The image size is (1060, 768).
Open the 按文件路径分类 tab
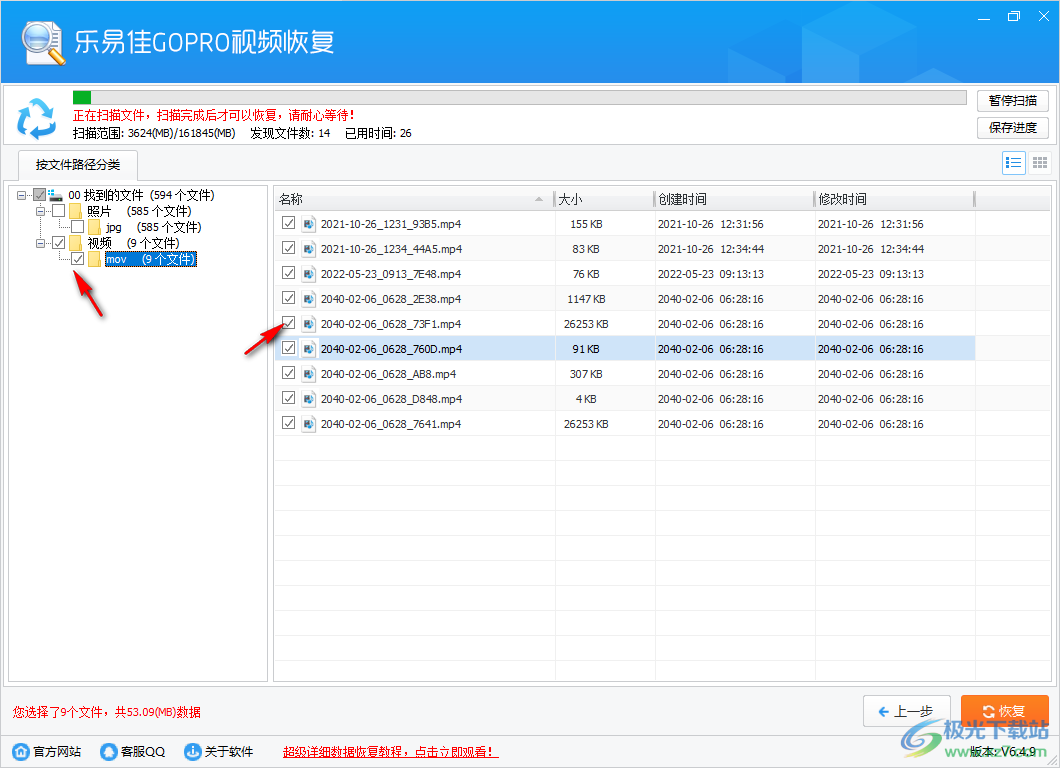[78, 165]
